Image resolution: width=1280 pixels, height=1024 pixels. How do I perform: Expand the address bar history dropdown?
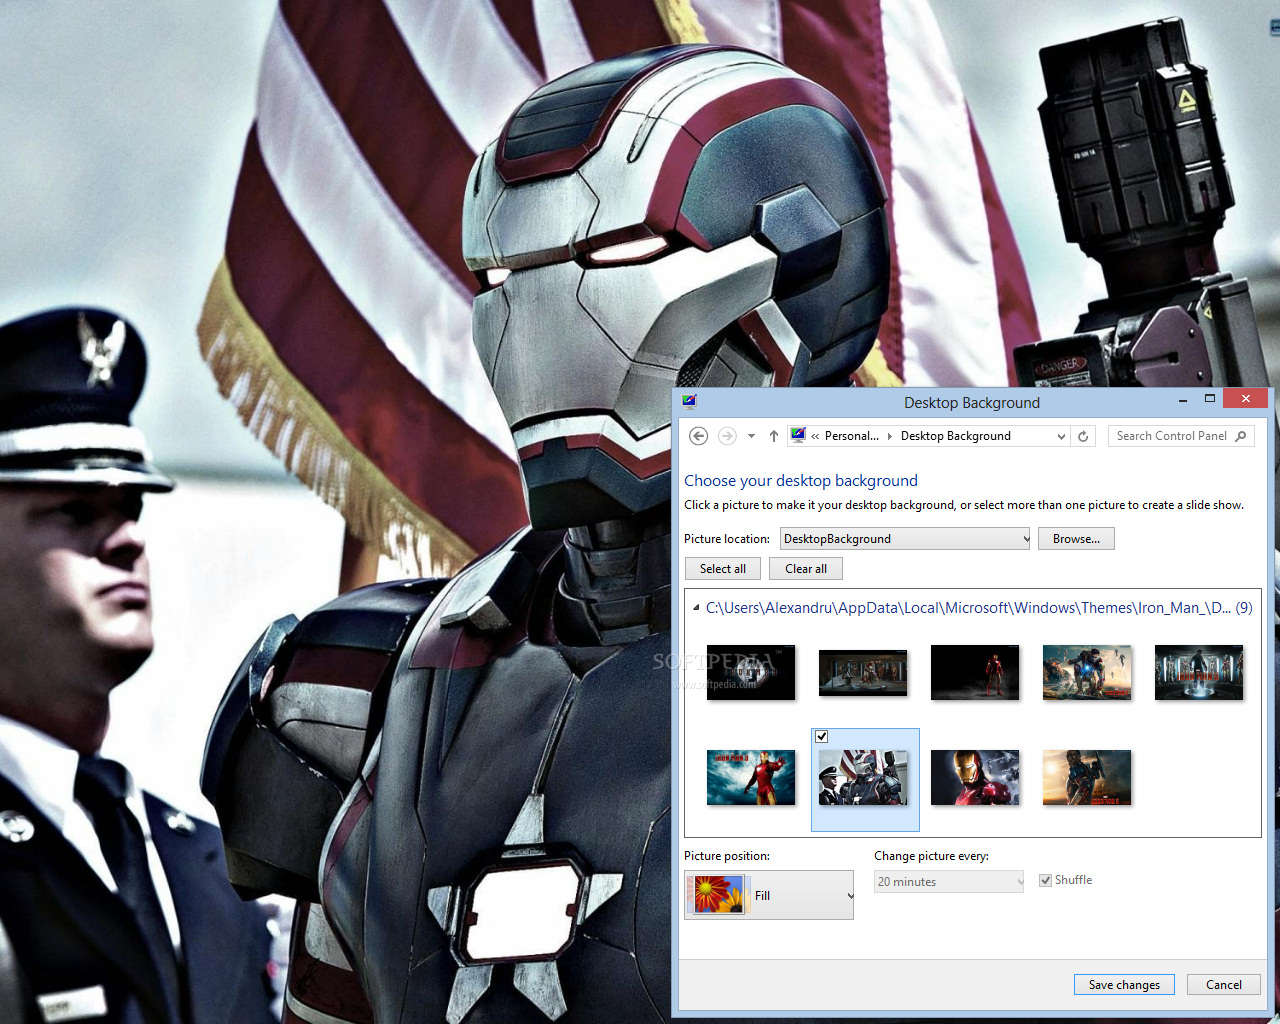(1061, 436)
